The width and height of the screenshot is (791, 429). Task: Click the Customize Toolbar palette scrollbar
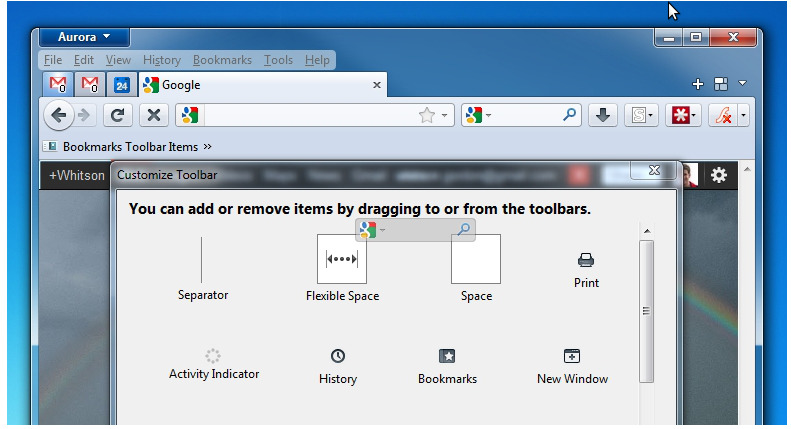(646, 310)
